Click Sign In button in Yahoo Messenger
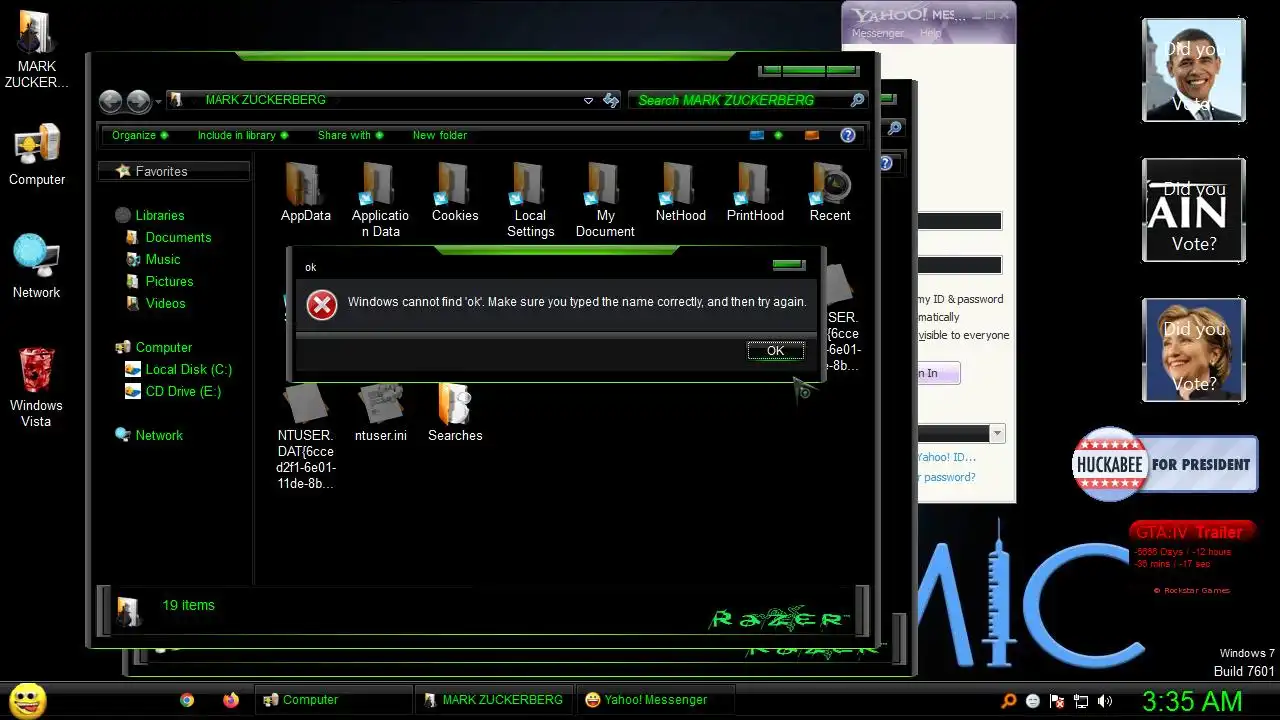The width and height of the screenshot is (1280, 720). click(x=938, y=373)
